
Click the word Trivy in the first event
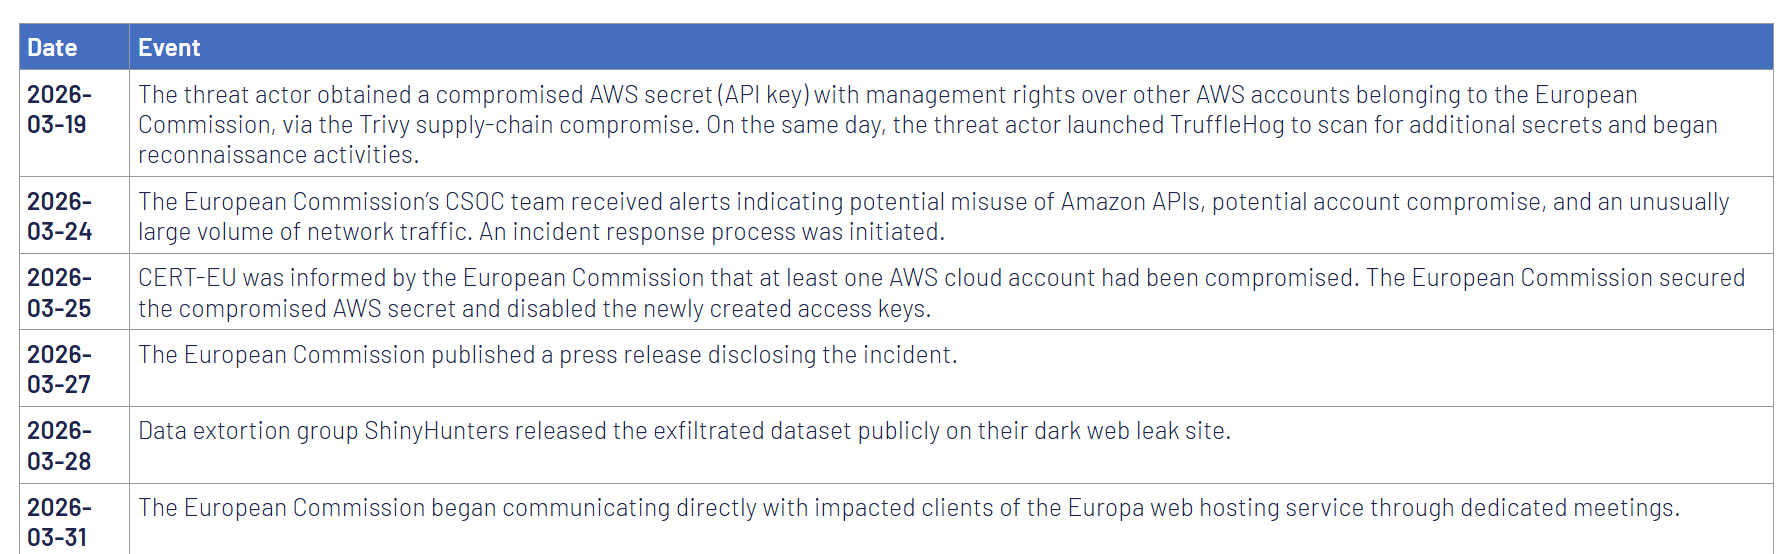[384, 125]
